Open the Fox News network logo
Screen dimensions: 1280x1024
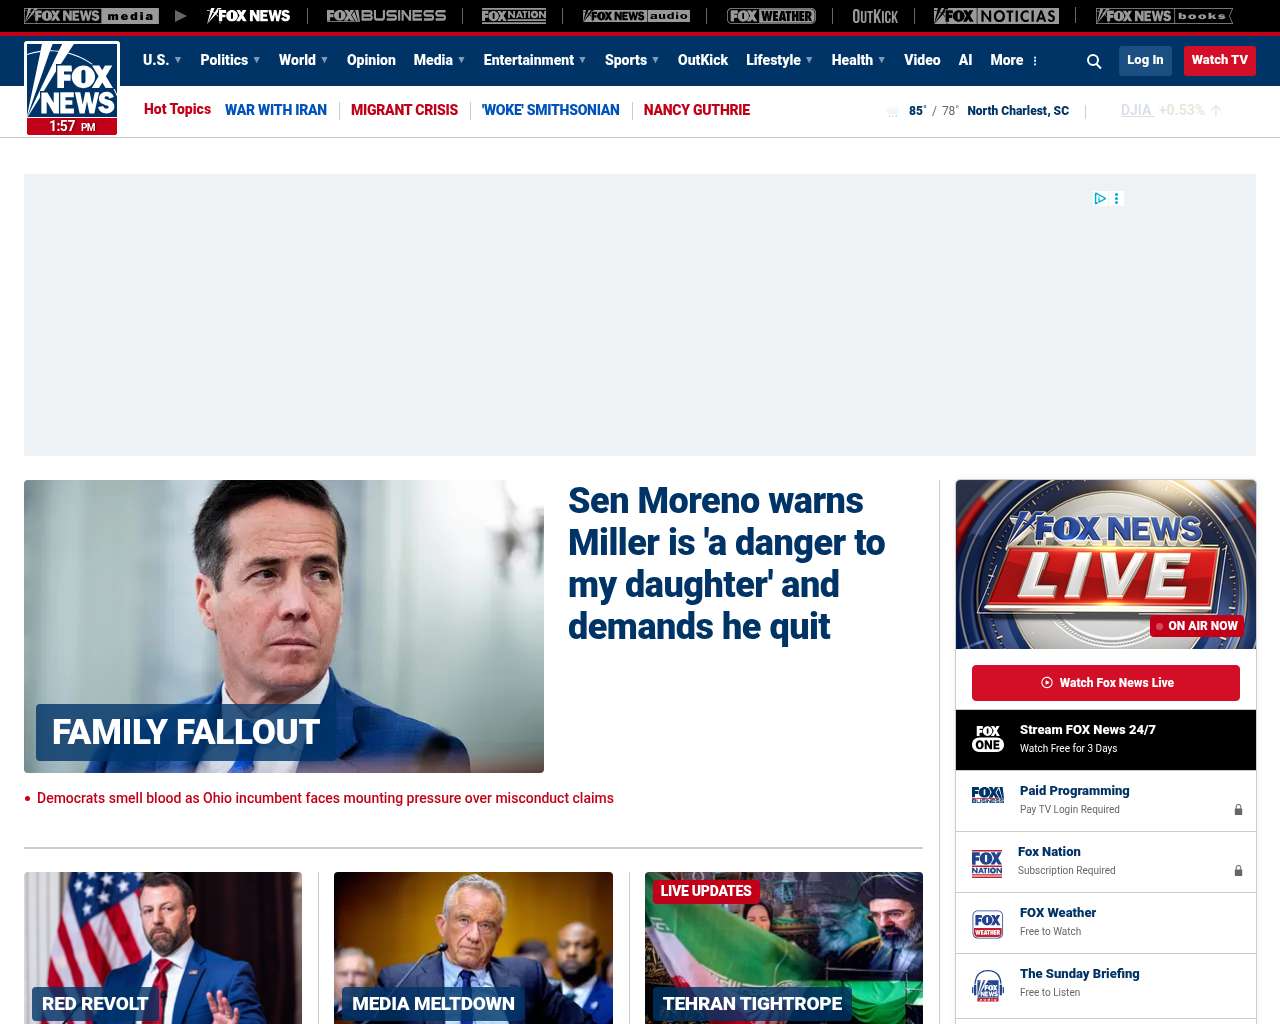[x=248, y=16]
